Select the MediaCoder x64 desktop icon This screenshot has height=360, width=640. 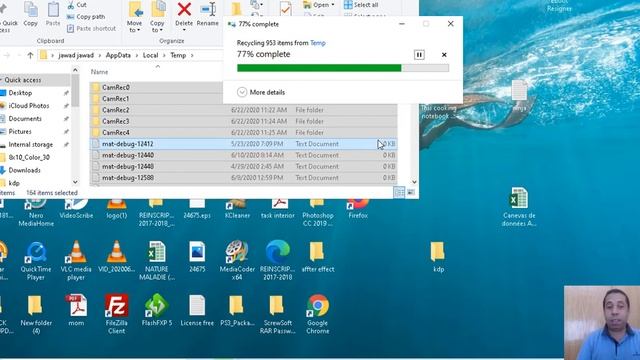[x=237, y=260]
